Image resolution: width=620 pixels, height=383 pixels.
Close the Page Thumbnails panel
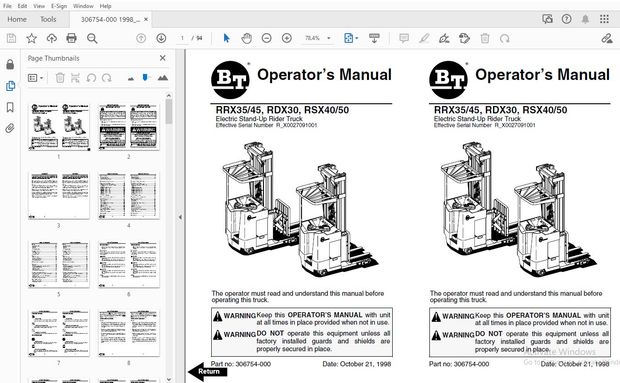coord(163,58)
